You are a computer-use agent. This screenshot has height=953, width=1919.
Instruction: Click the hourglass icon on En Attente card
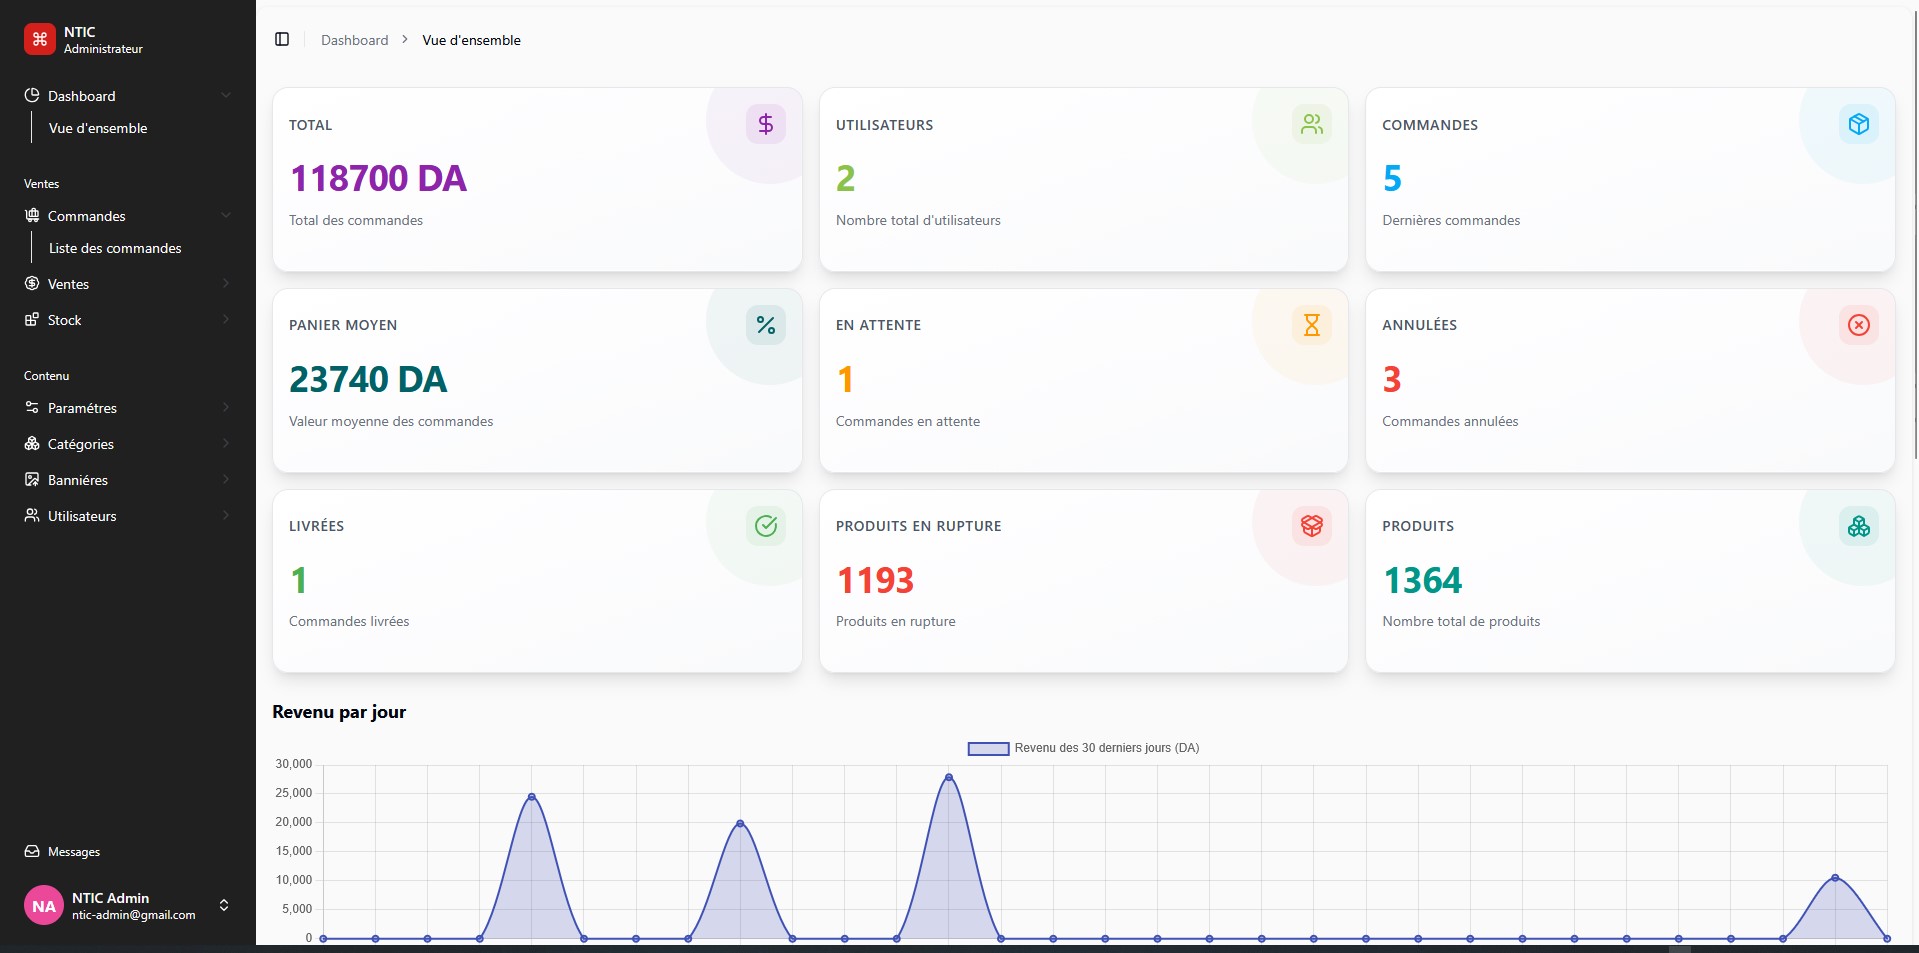click(x=1312, y=325)
